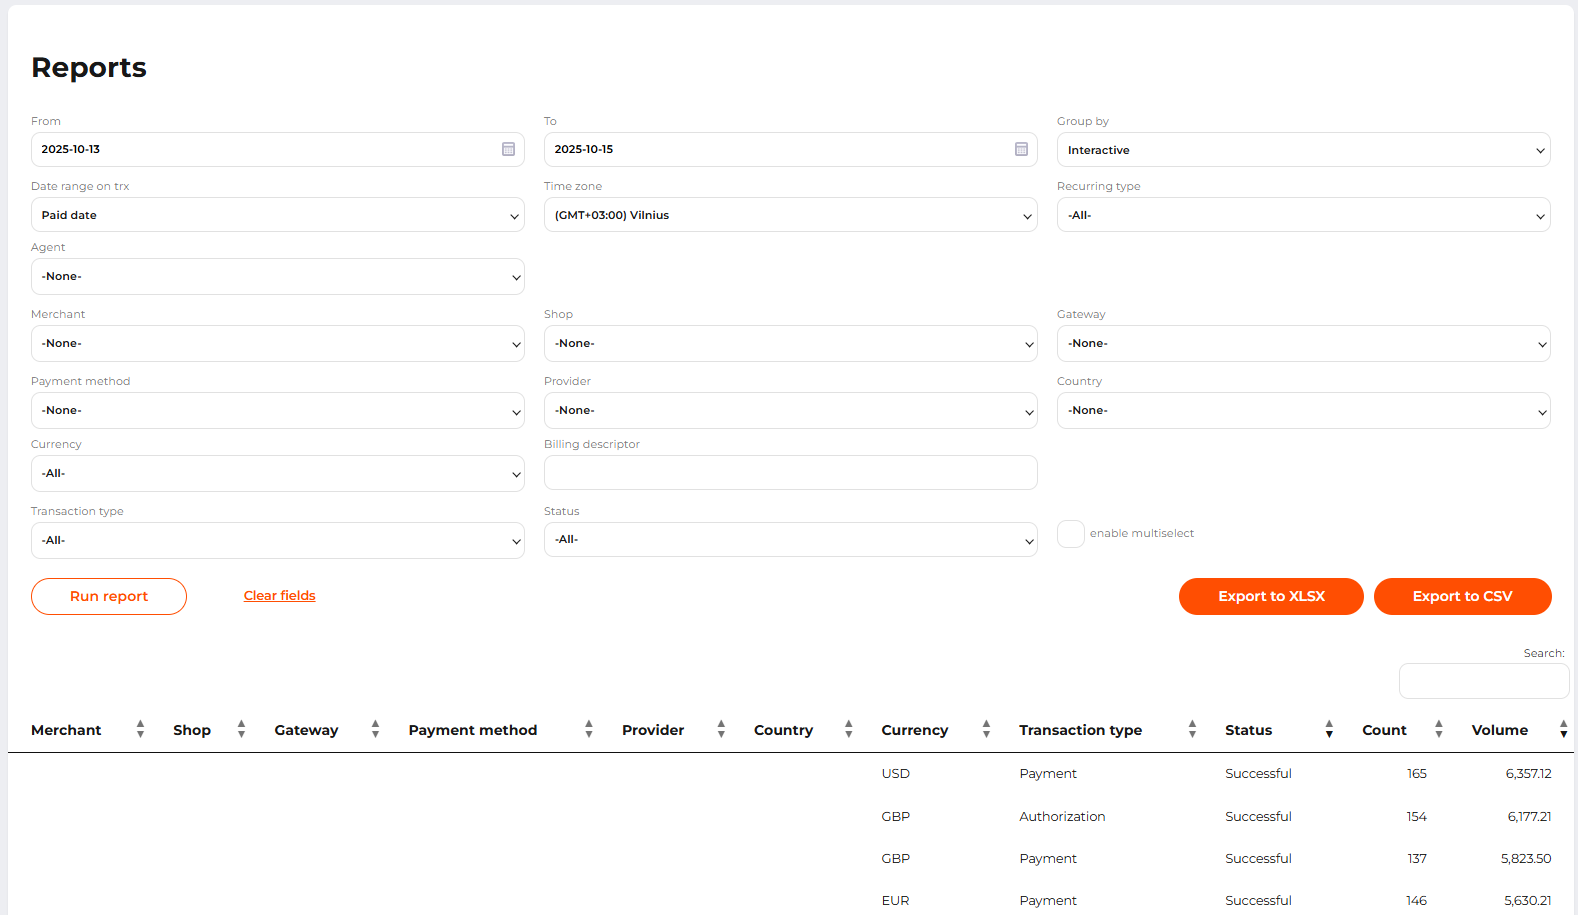
Task: Sort table by Payment method arrows
Action: 588,729
